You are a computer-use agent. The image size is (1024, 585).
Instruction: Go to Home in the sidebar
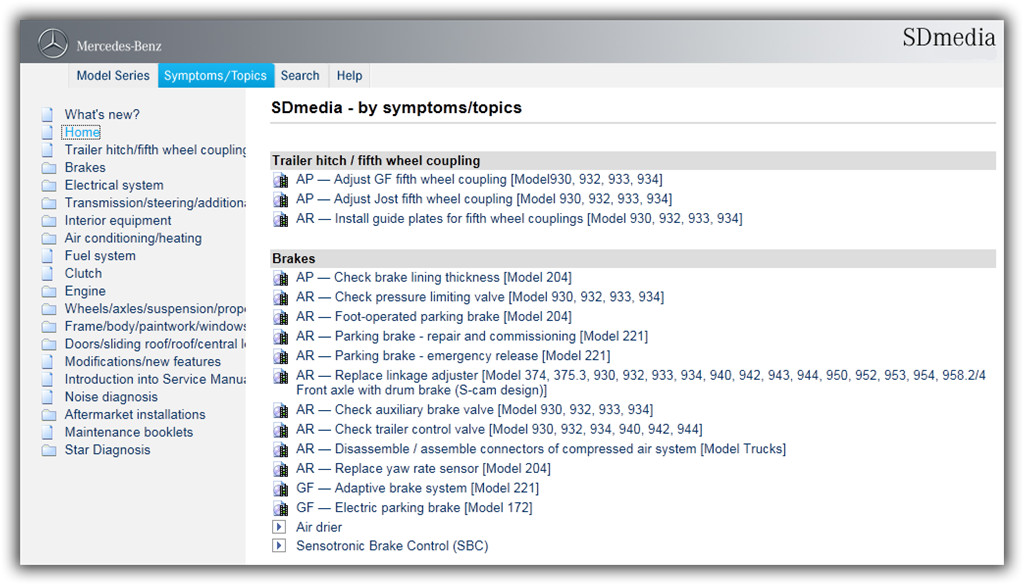(x=82, y=133)
